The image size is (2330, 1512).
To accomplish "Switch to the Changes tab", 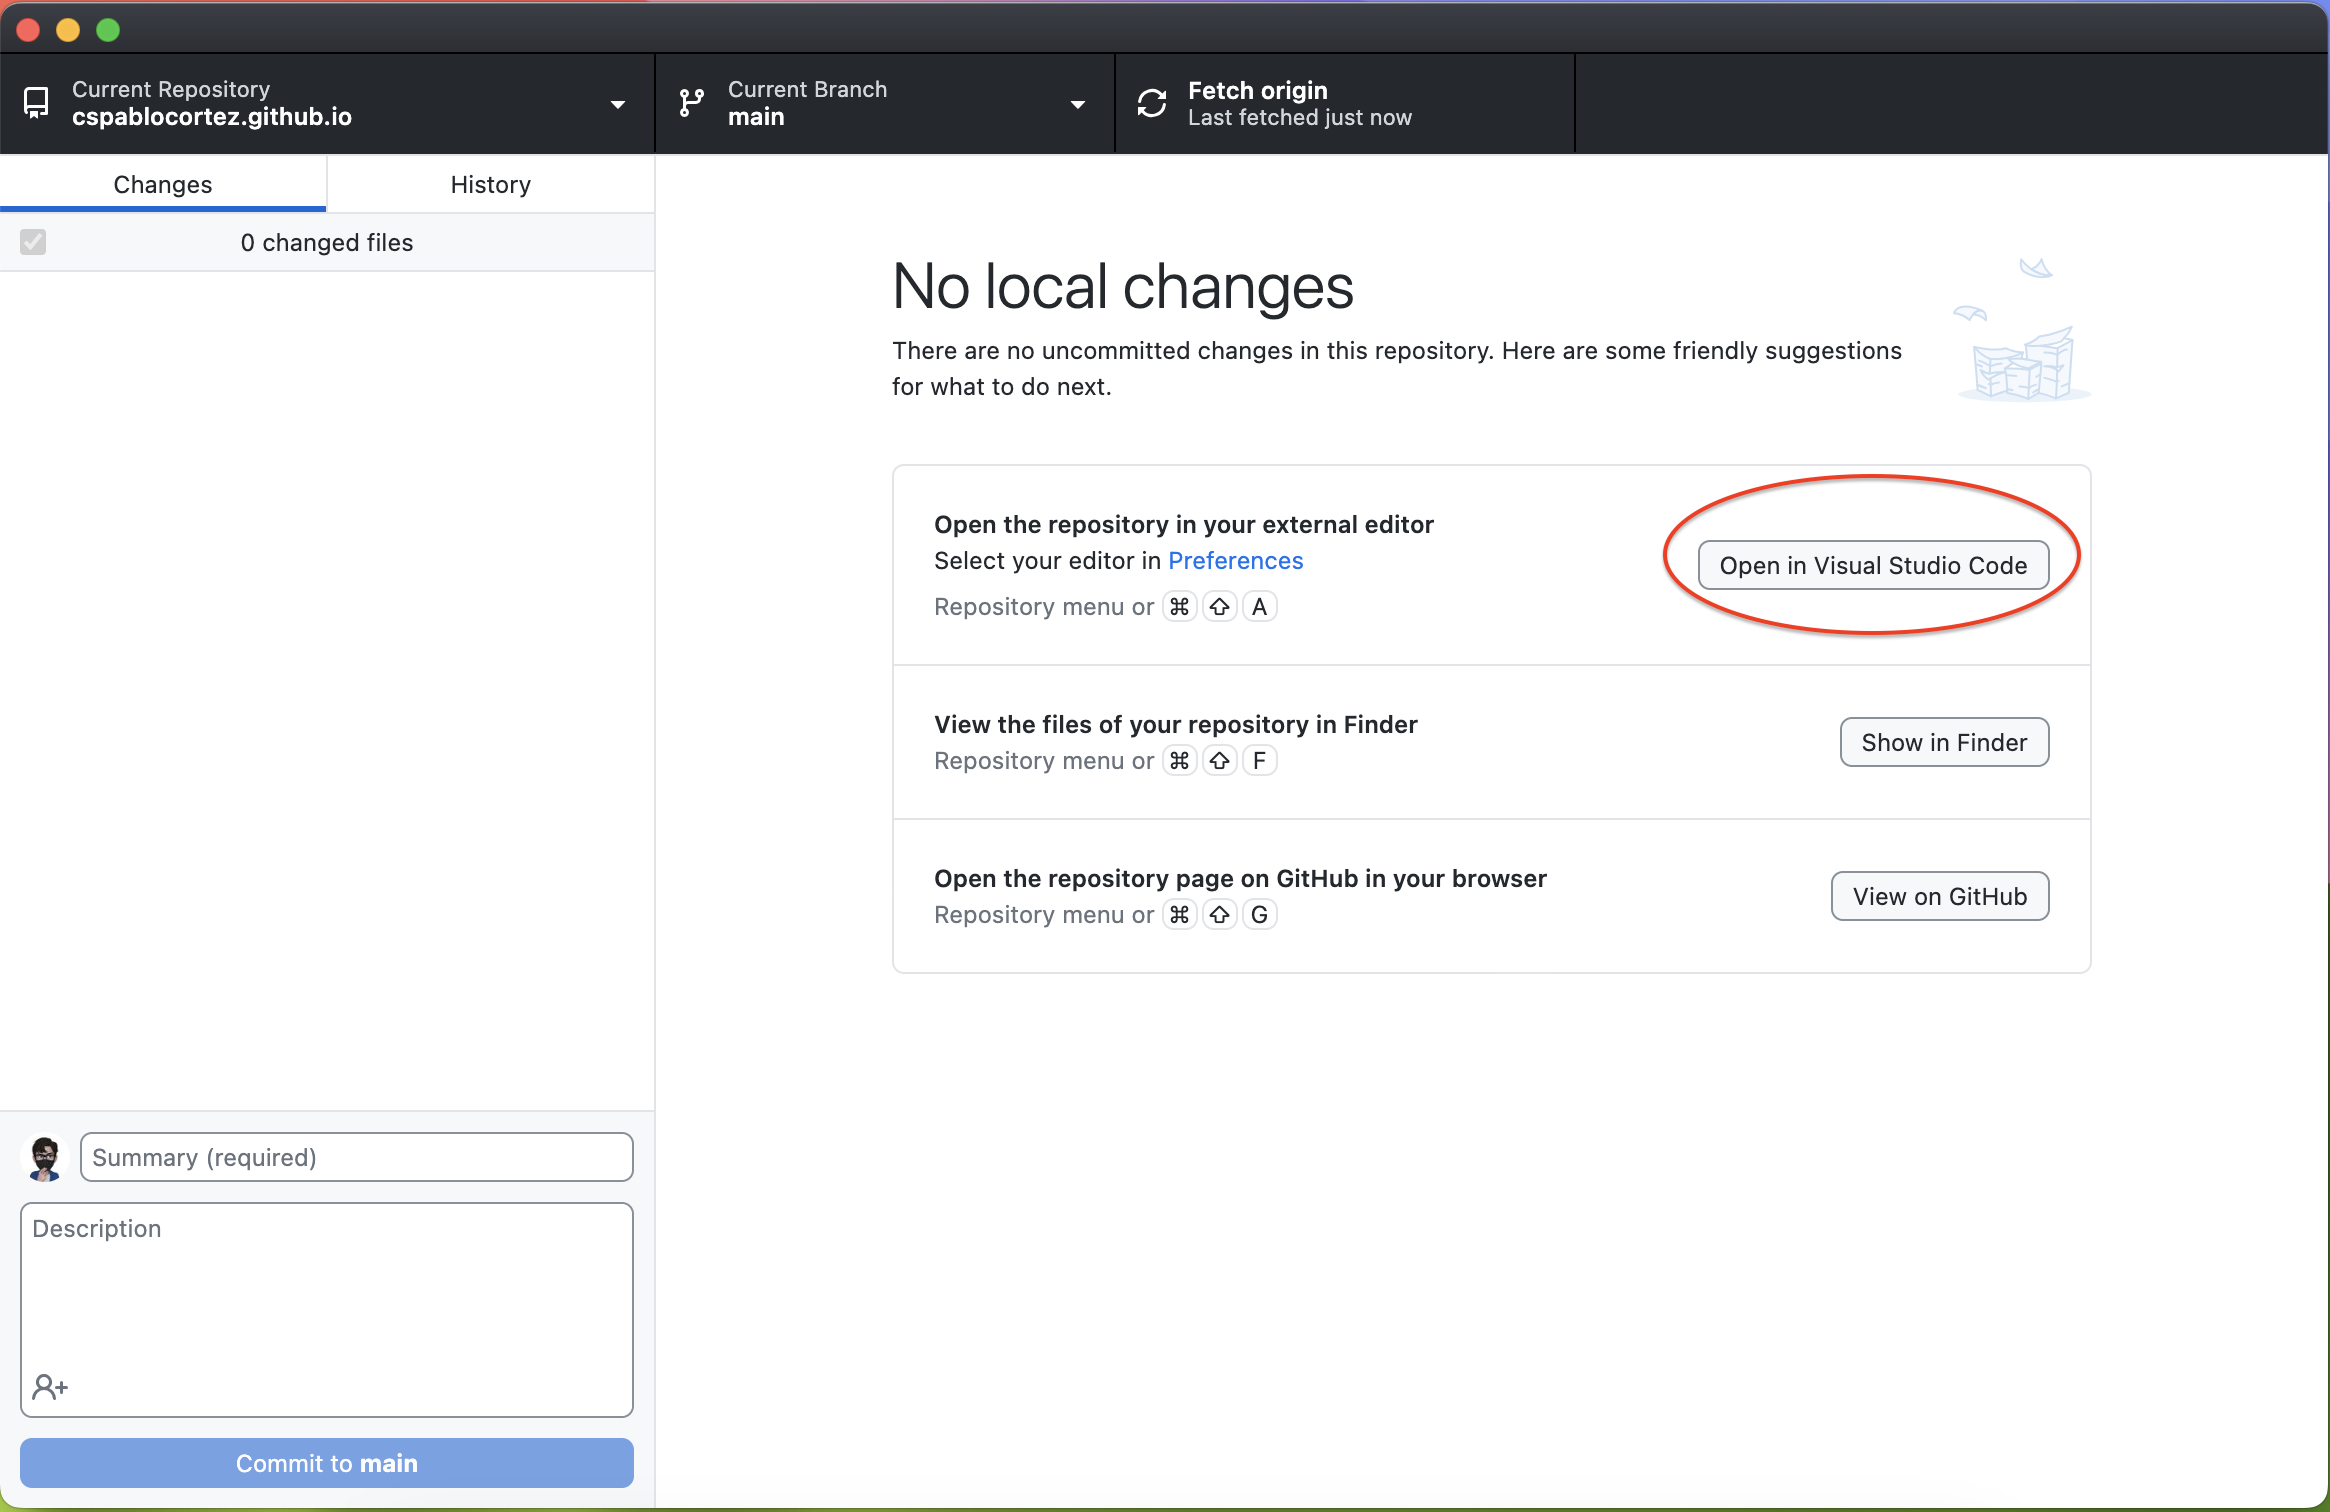I will point(163,184).
